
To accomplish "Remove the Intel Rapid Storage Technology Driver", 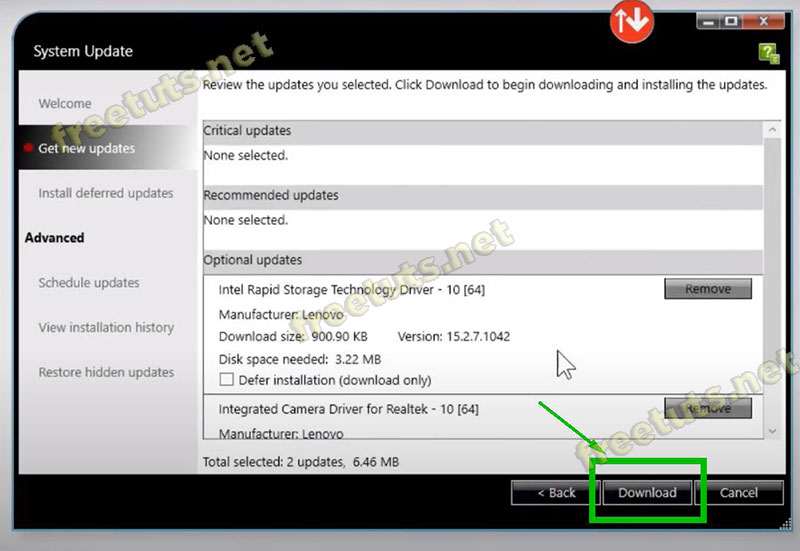I will pyautogui.click(x=708, y=289).
